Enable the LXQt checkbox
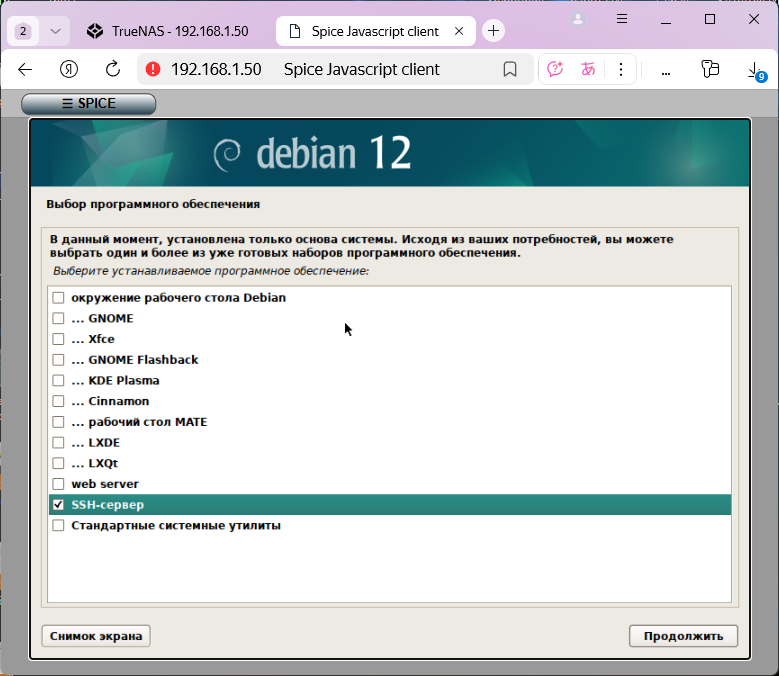779x676 pixels. (x=58, y=463)
